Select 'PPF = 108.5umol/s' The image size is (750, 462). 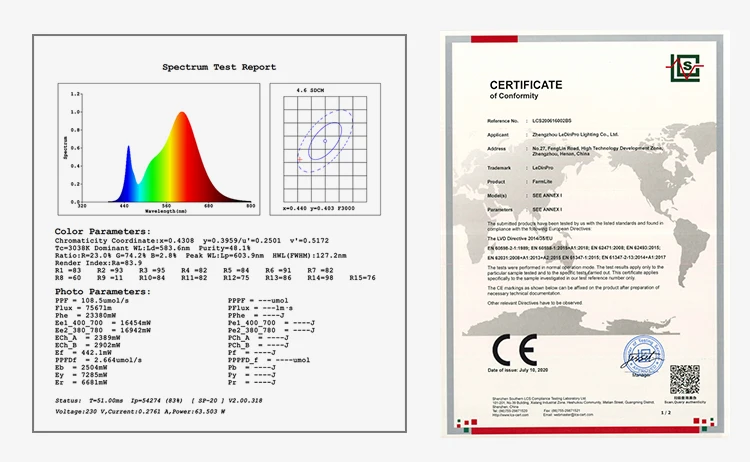tap(92, 300)
